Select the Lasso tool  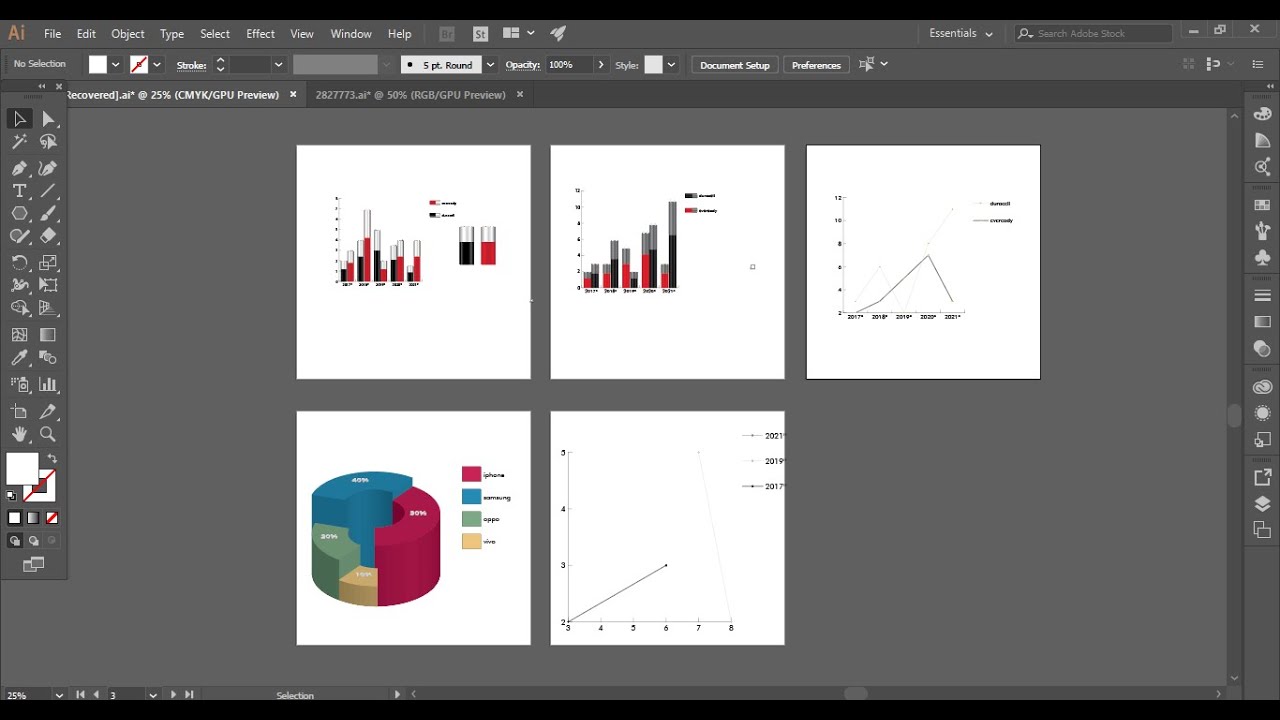(x=48, y=143)
